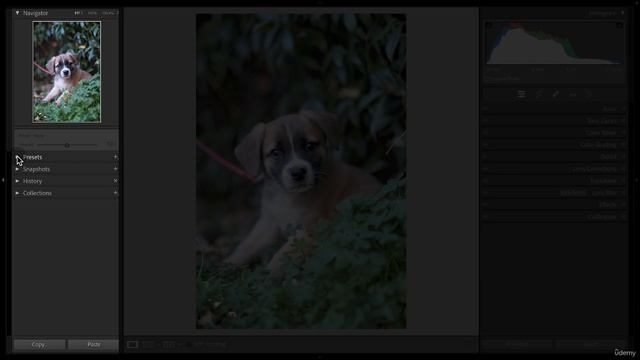Toggle Lens Corrections panel effect visibility
640x360 pixels.
pyautogui.click(x=486, y=169)
